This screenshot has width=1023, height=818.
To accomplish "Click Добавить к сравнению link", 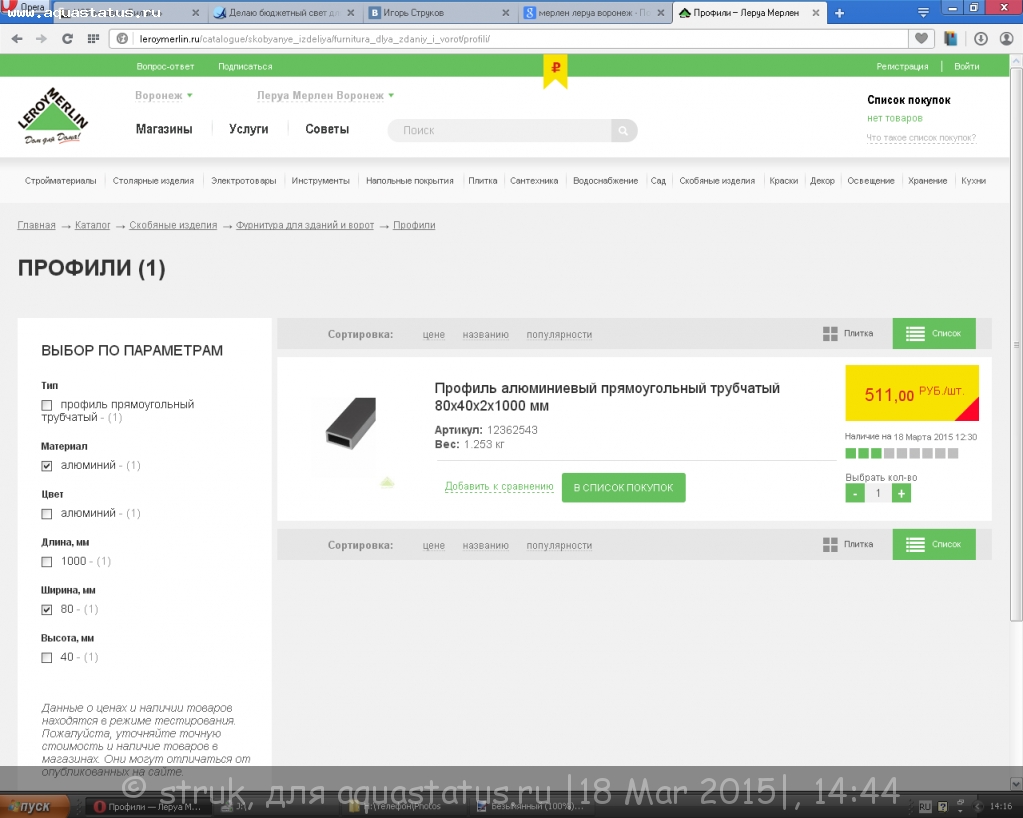I will click(x=499, y=487).
